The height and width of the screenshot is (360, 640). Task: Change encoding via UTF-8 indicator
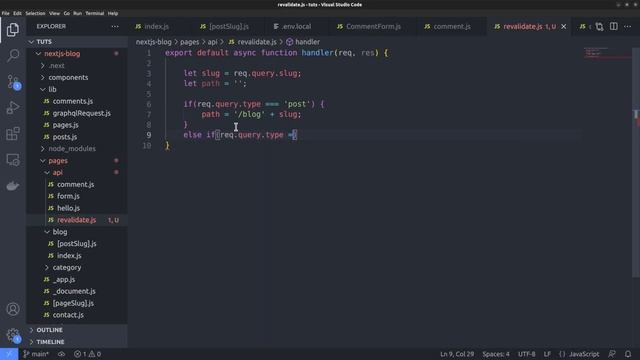click(527, 354)
